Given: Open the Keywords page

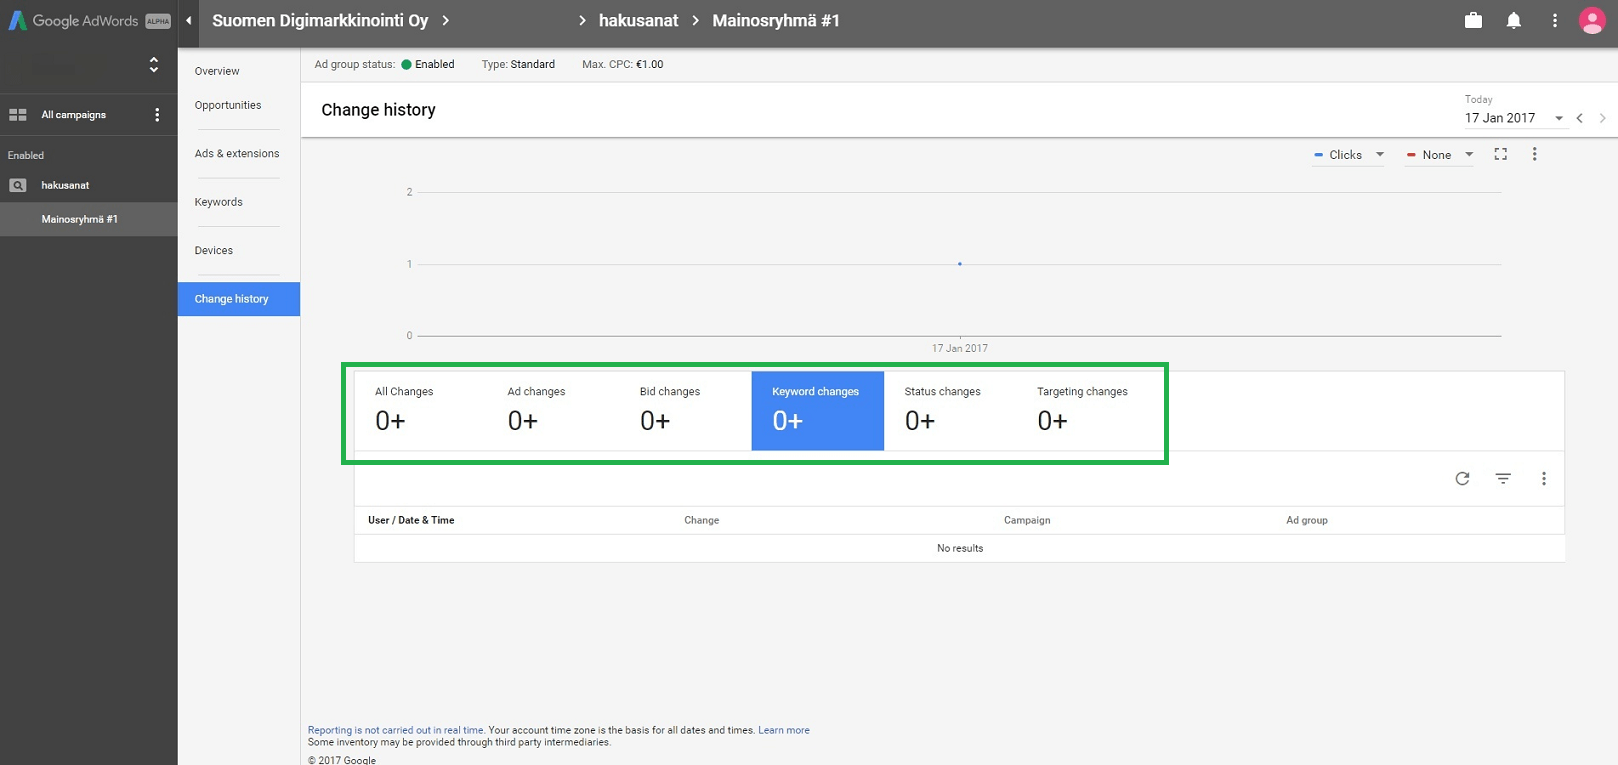Looking at the screenshot, I should tap(219, 202).
